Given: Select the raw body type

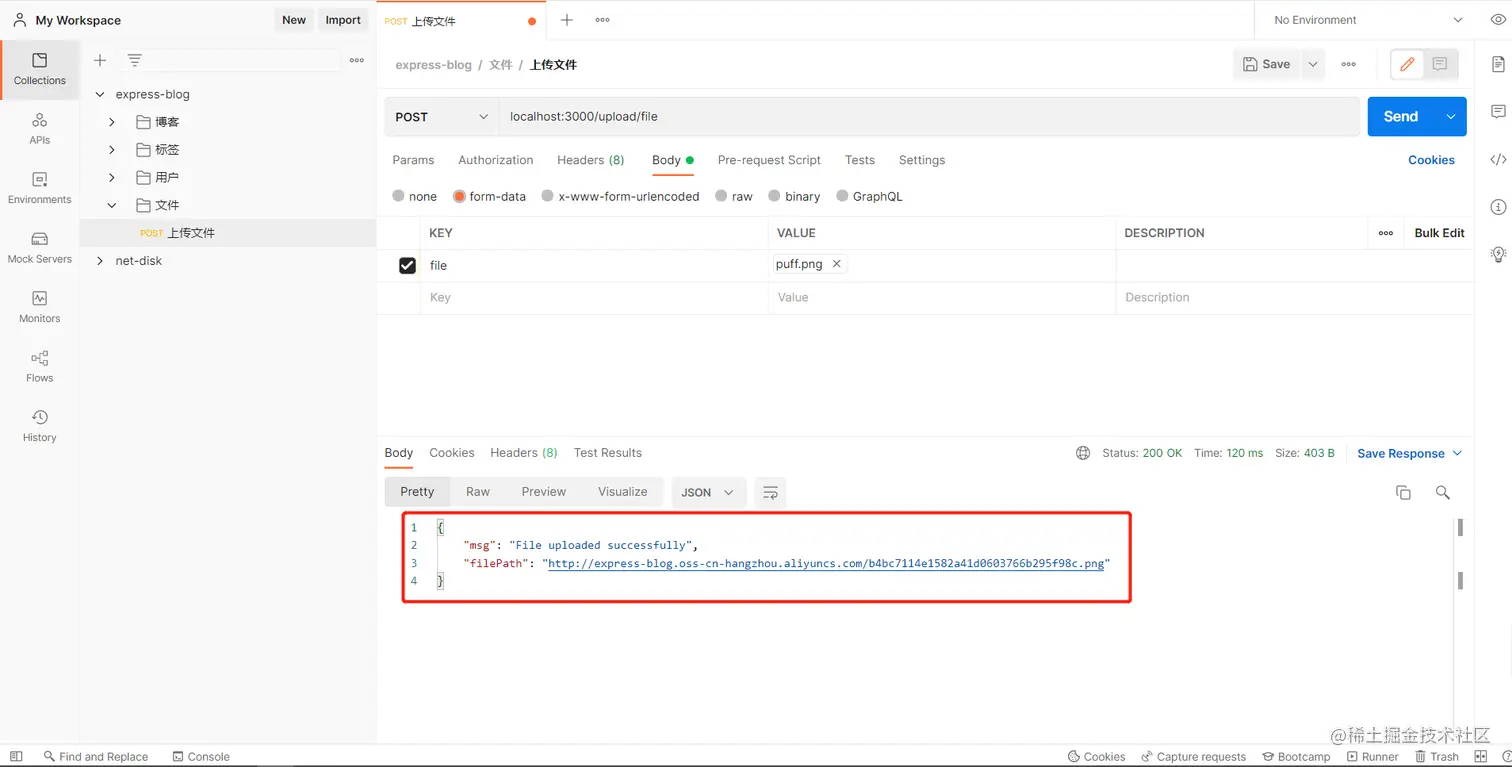Looking at the screenshot, I should click(x=734, y=196).
